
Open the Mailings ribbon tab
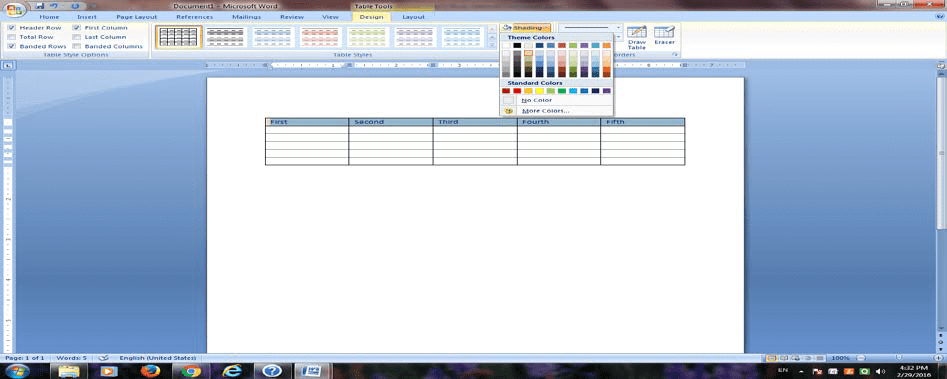246,17
